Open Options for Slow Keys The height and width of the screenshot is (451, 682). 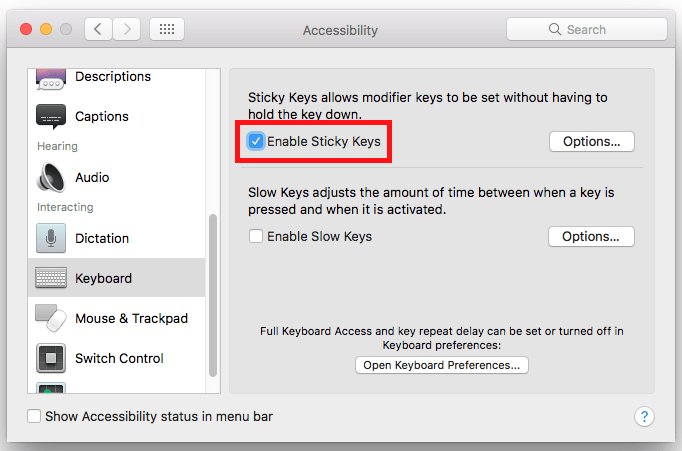coord(591,236)
